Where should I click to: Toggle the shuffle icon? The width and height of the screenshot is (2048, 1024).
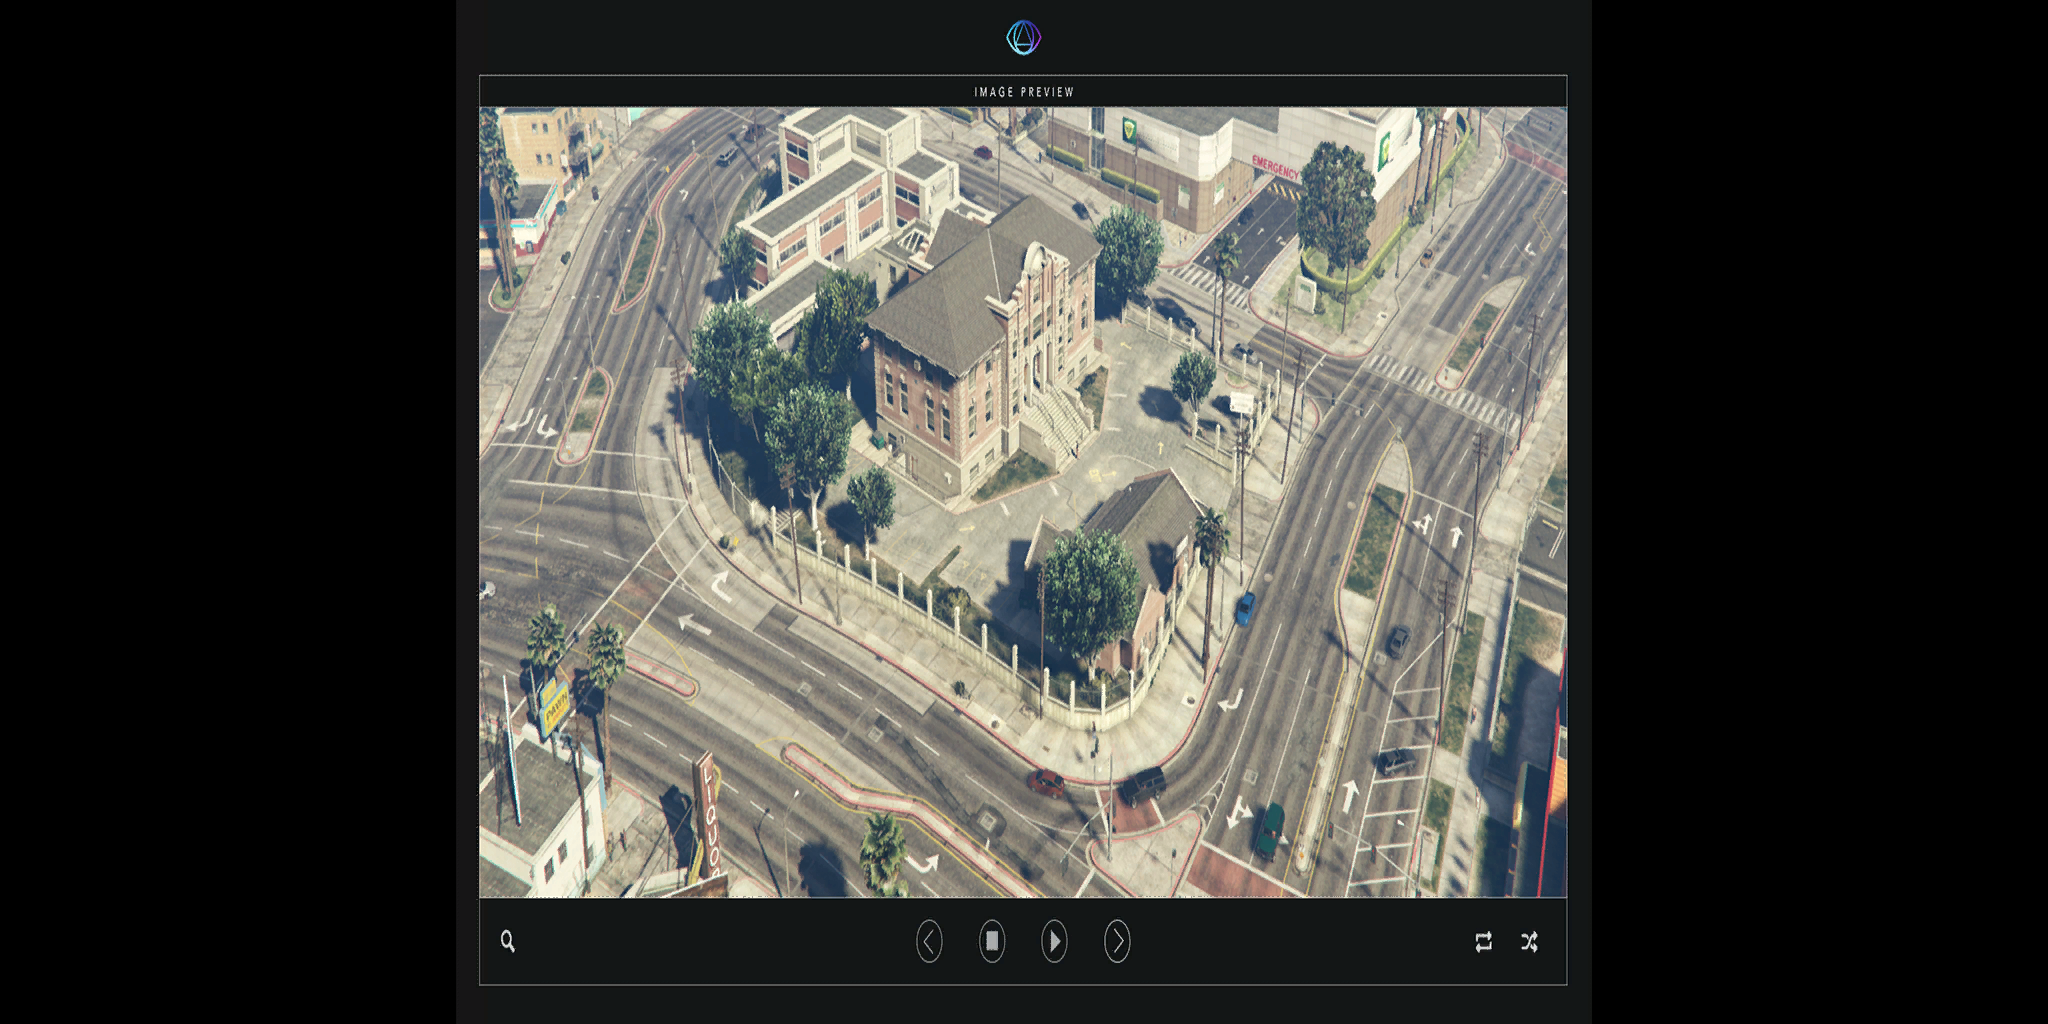click(1529, 941)
